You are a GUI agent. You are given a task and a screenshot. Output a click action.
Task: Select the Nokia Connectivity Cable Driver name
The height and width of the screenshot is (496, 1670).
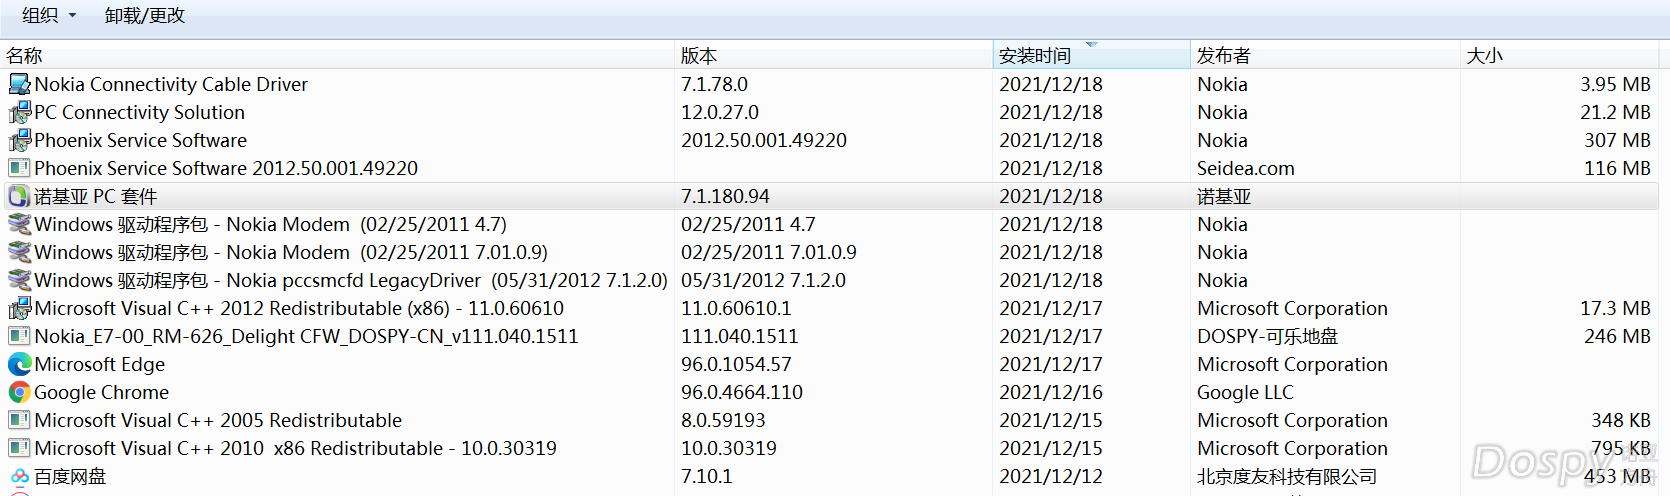click(x=171, y=84)
